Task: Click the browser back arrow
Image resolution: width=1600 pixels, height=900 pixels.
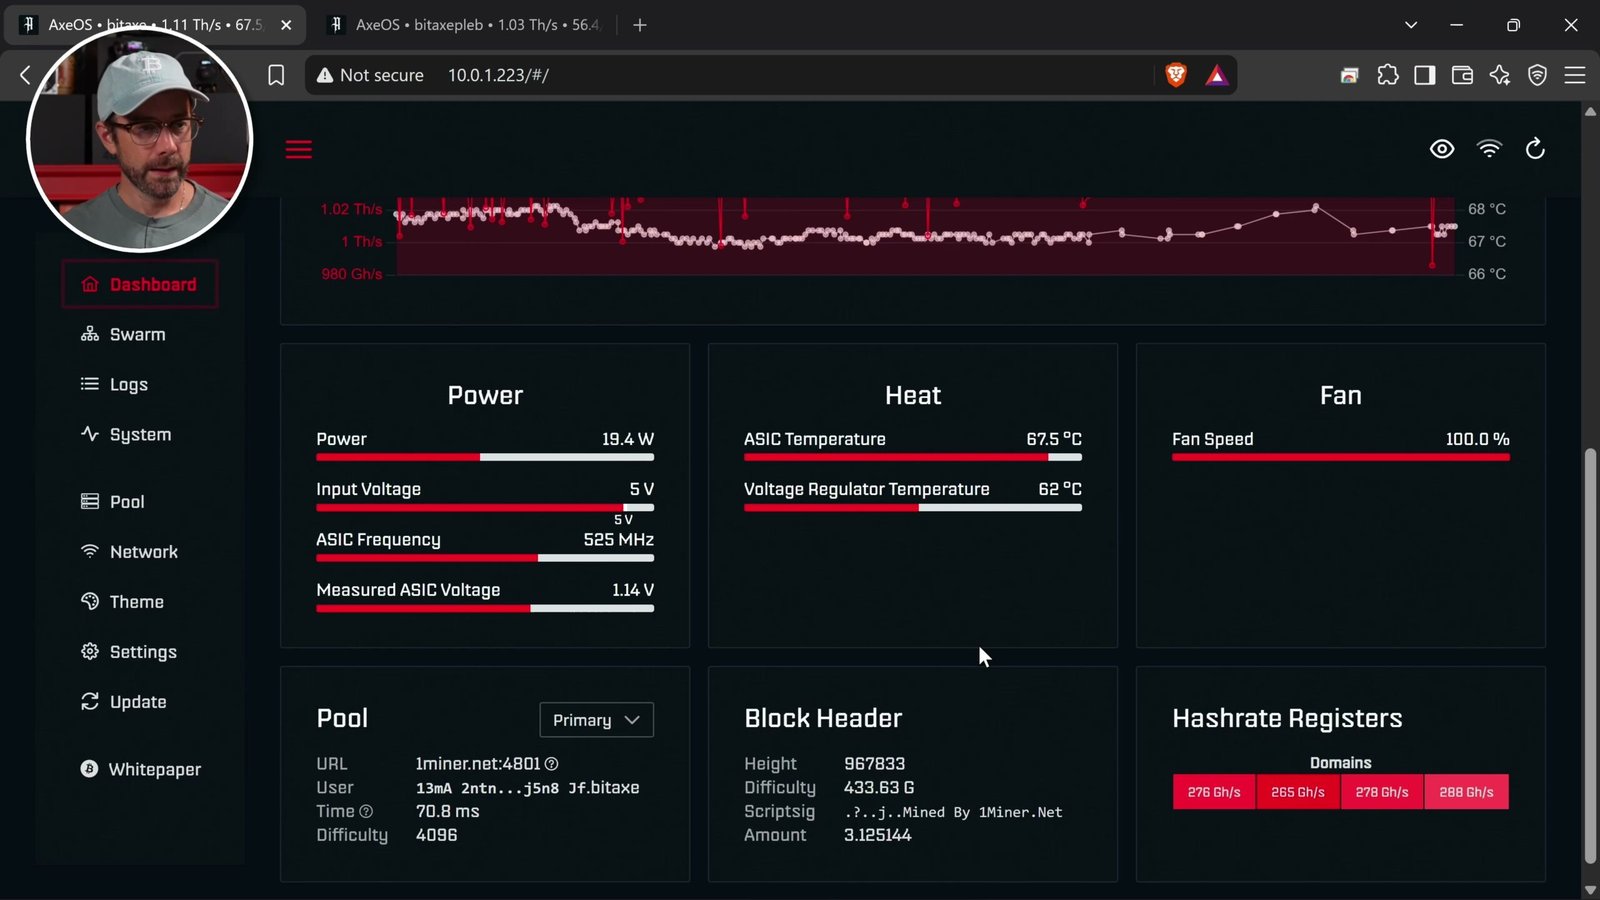Action: pos(26,75)
